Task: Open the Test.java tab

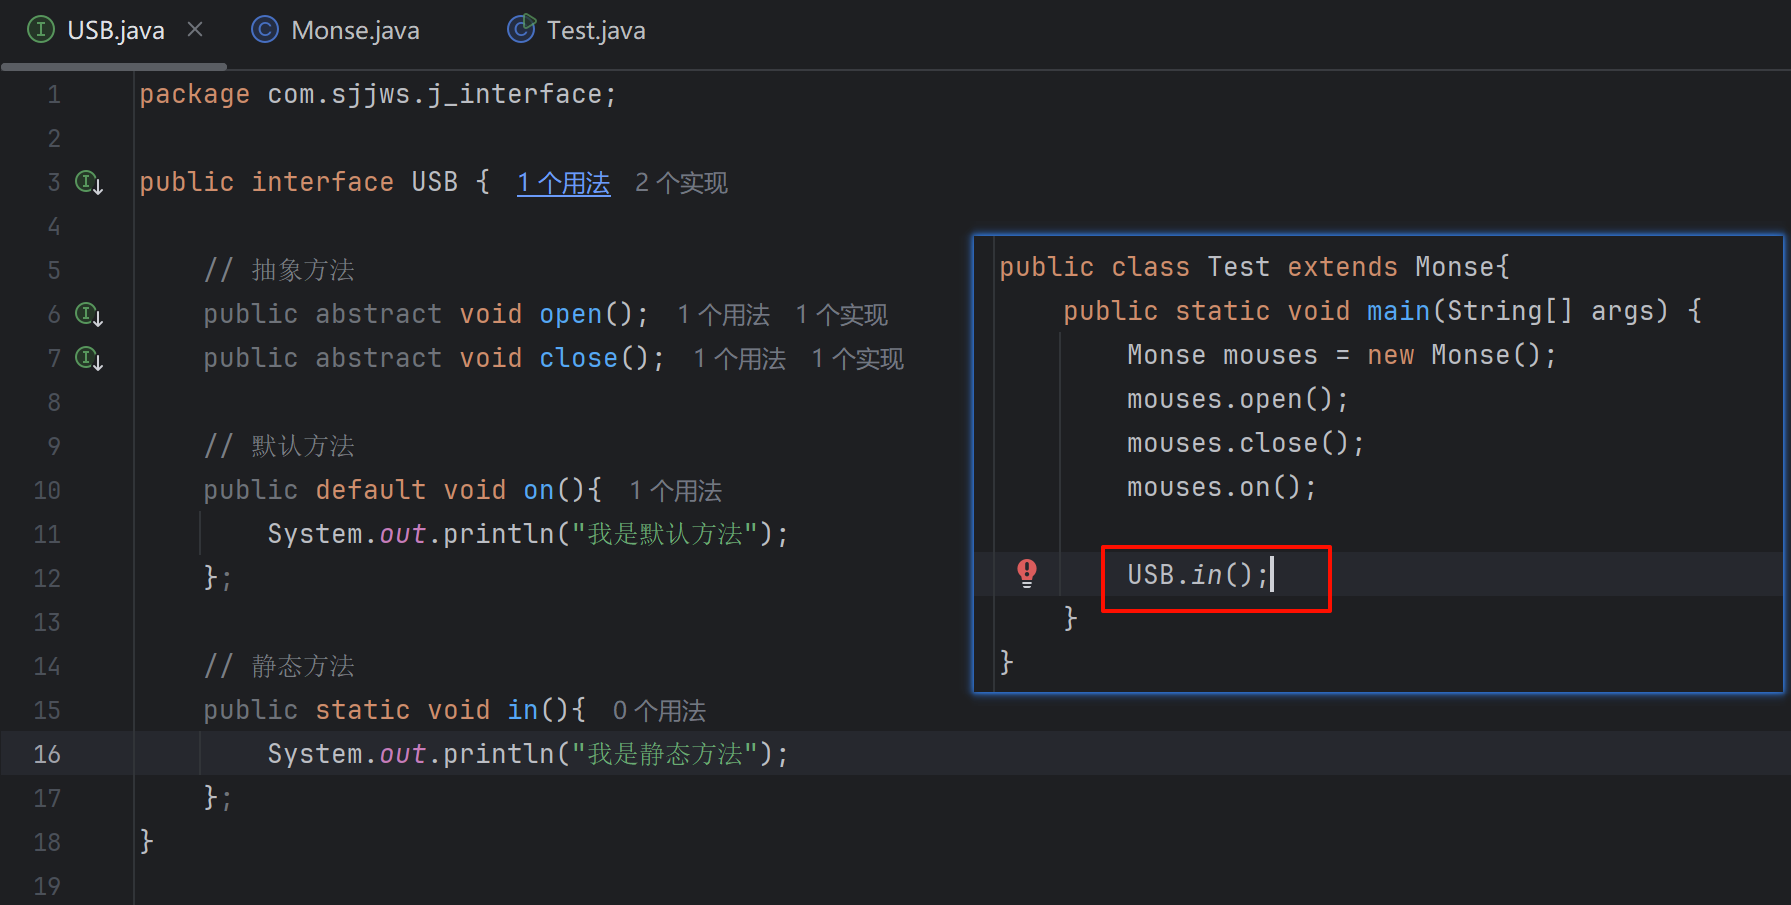Action: 595,31
